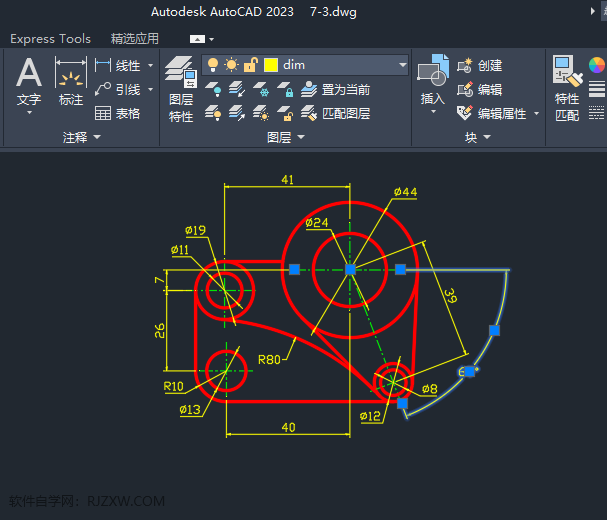Select the Text (文字) tool
The height and width of the screenshot is (520, 607).
[x=29, y=75]
